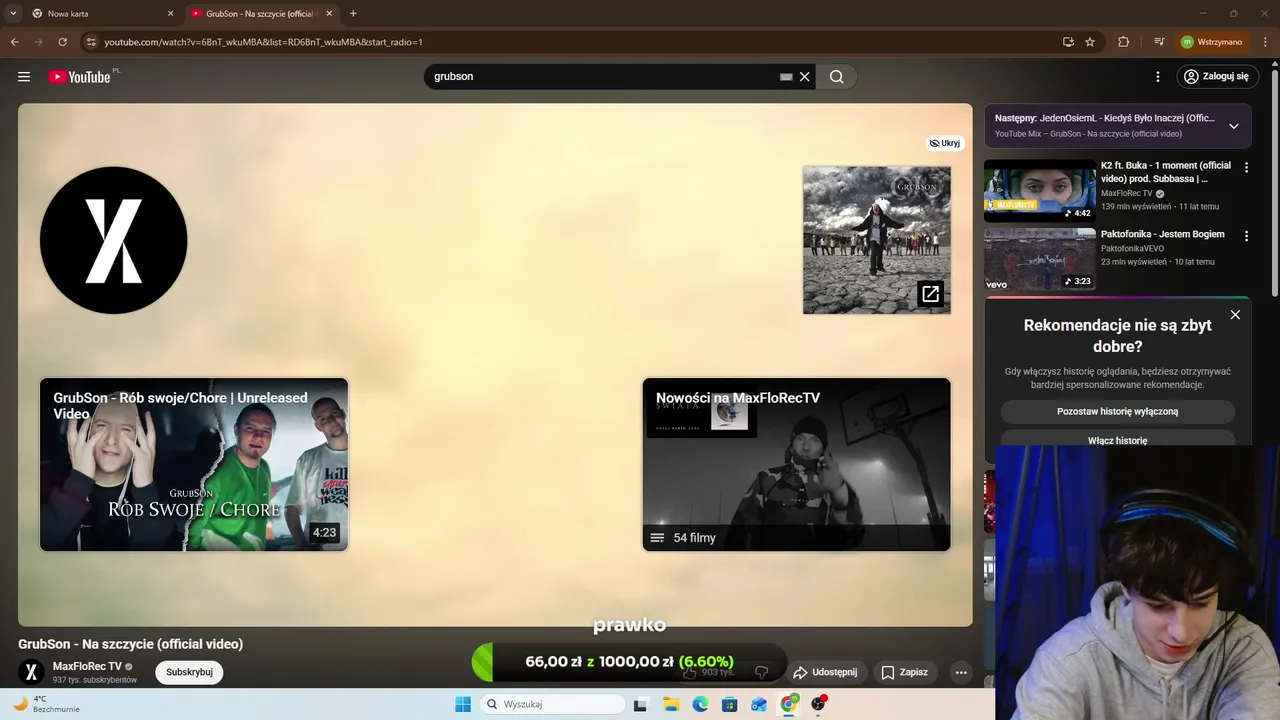Clear the search query with X
The width and height of the screenshot is (1280, 720).
(x=804, y=77)
